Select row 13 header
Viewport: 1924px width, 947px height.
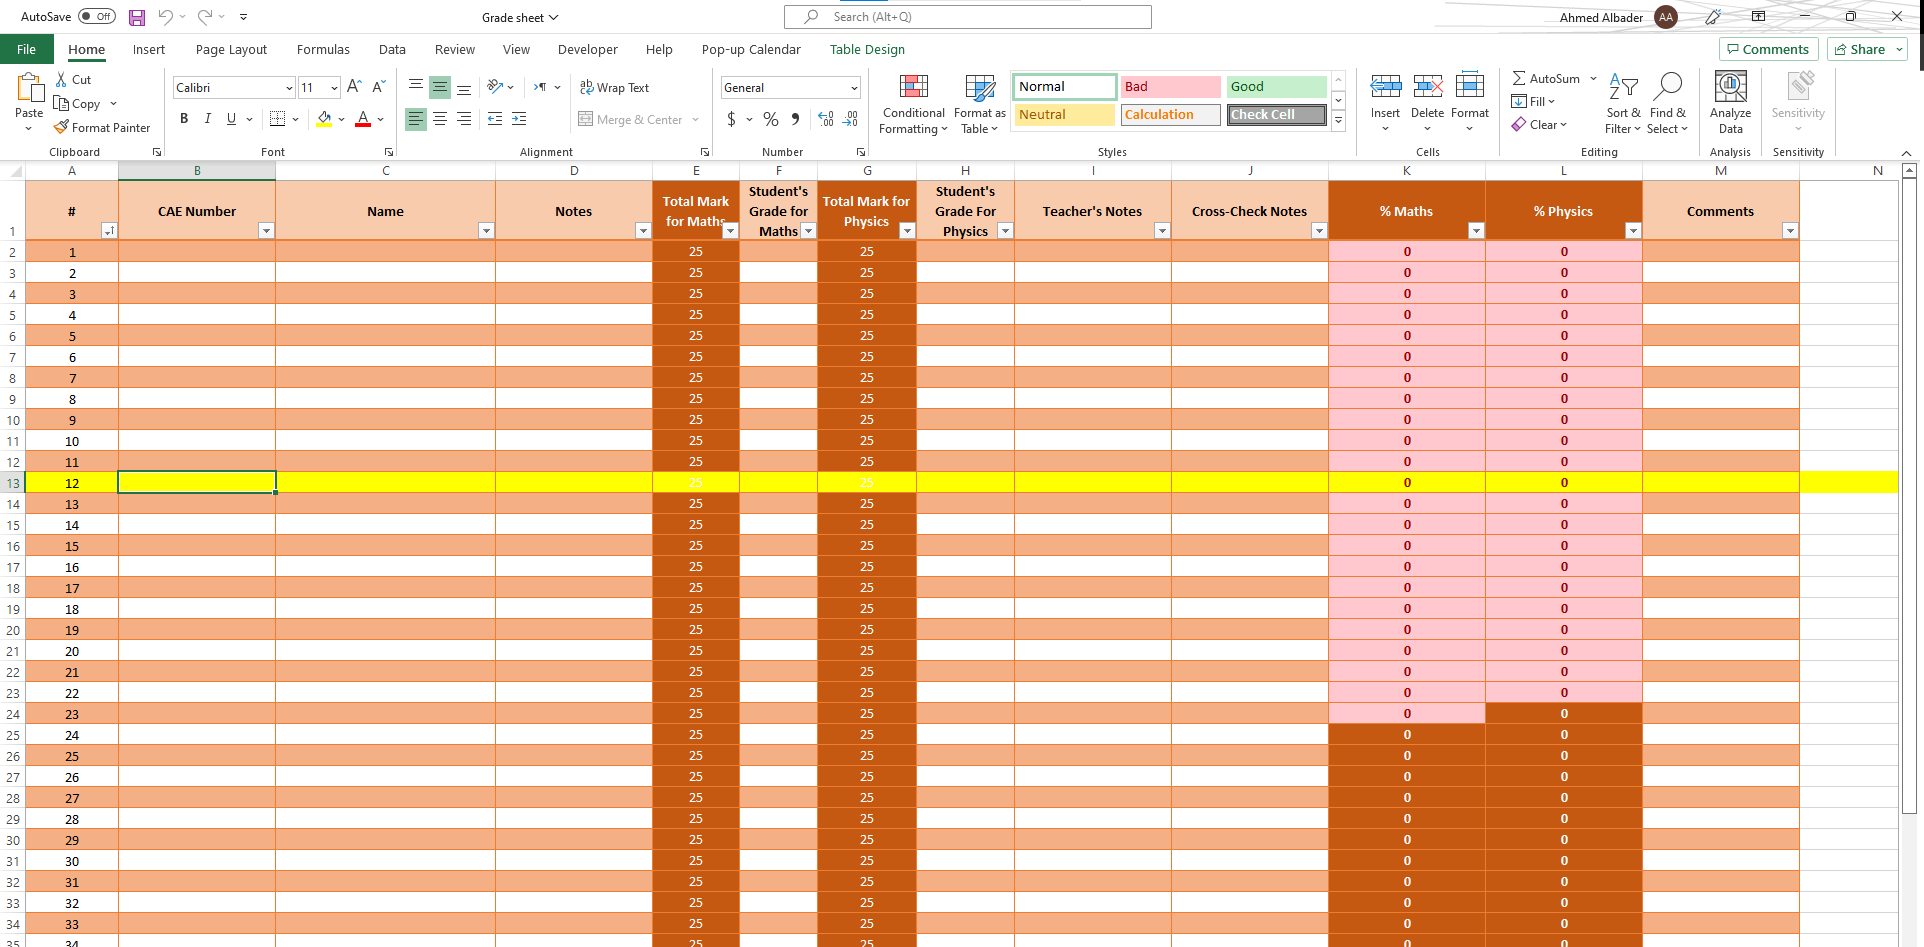click(x=13, y=483)
